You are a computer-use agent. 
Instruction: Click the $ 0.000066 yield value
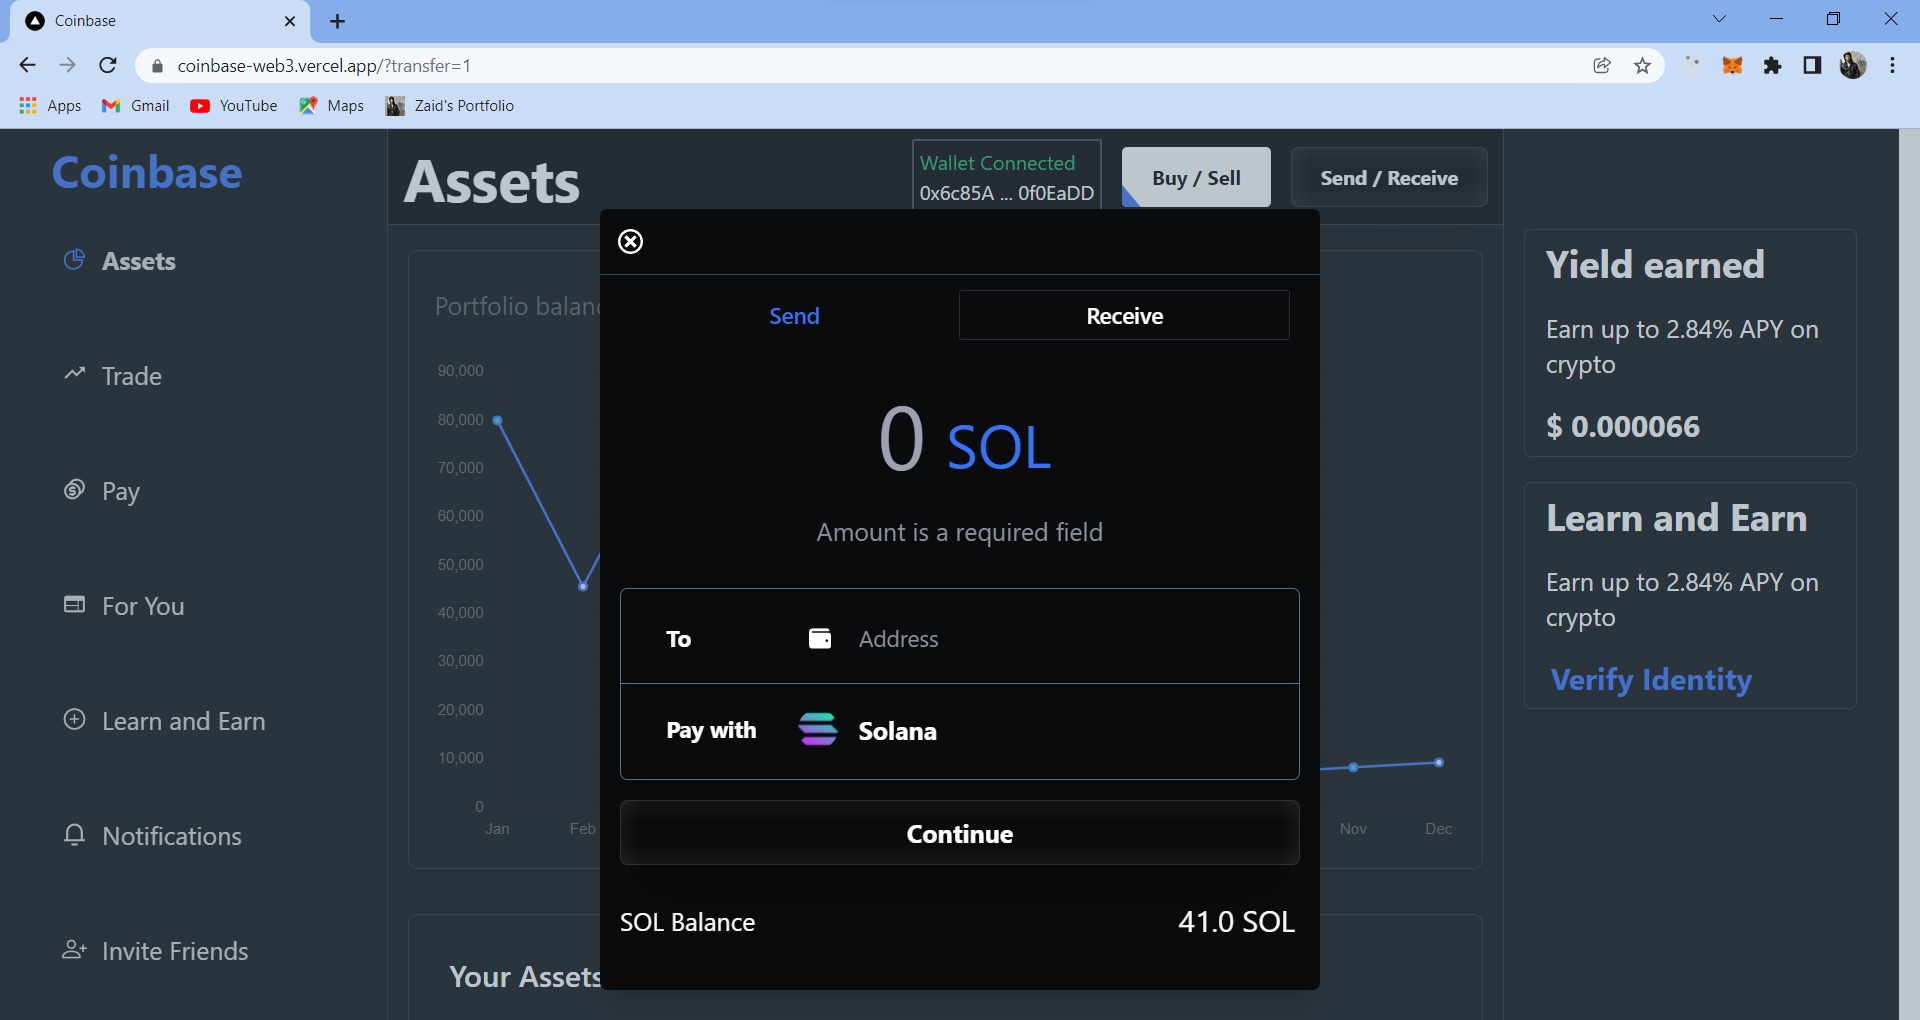[1623, 427]
